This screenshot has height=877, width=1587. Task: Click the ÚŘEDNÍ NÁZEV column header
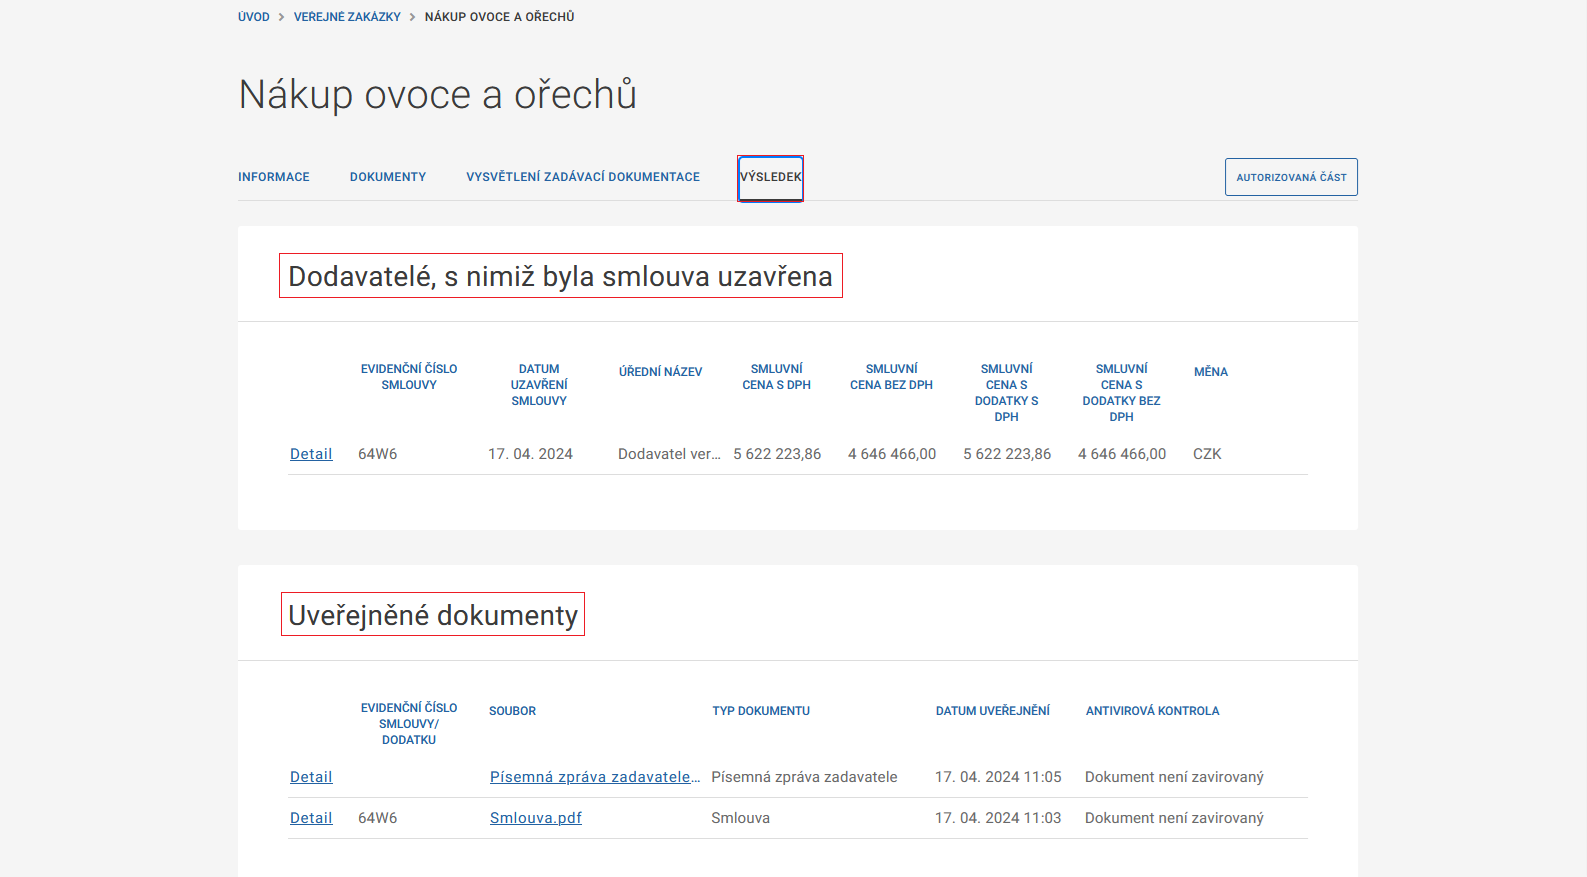point(660,372)
